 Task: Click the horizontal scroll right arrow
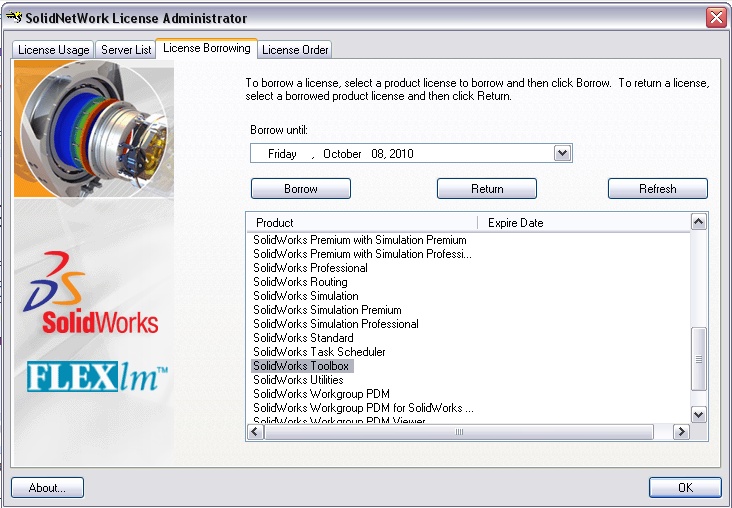click(x=681, y=432)
